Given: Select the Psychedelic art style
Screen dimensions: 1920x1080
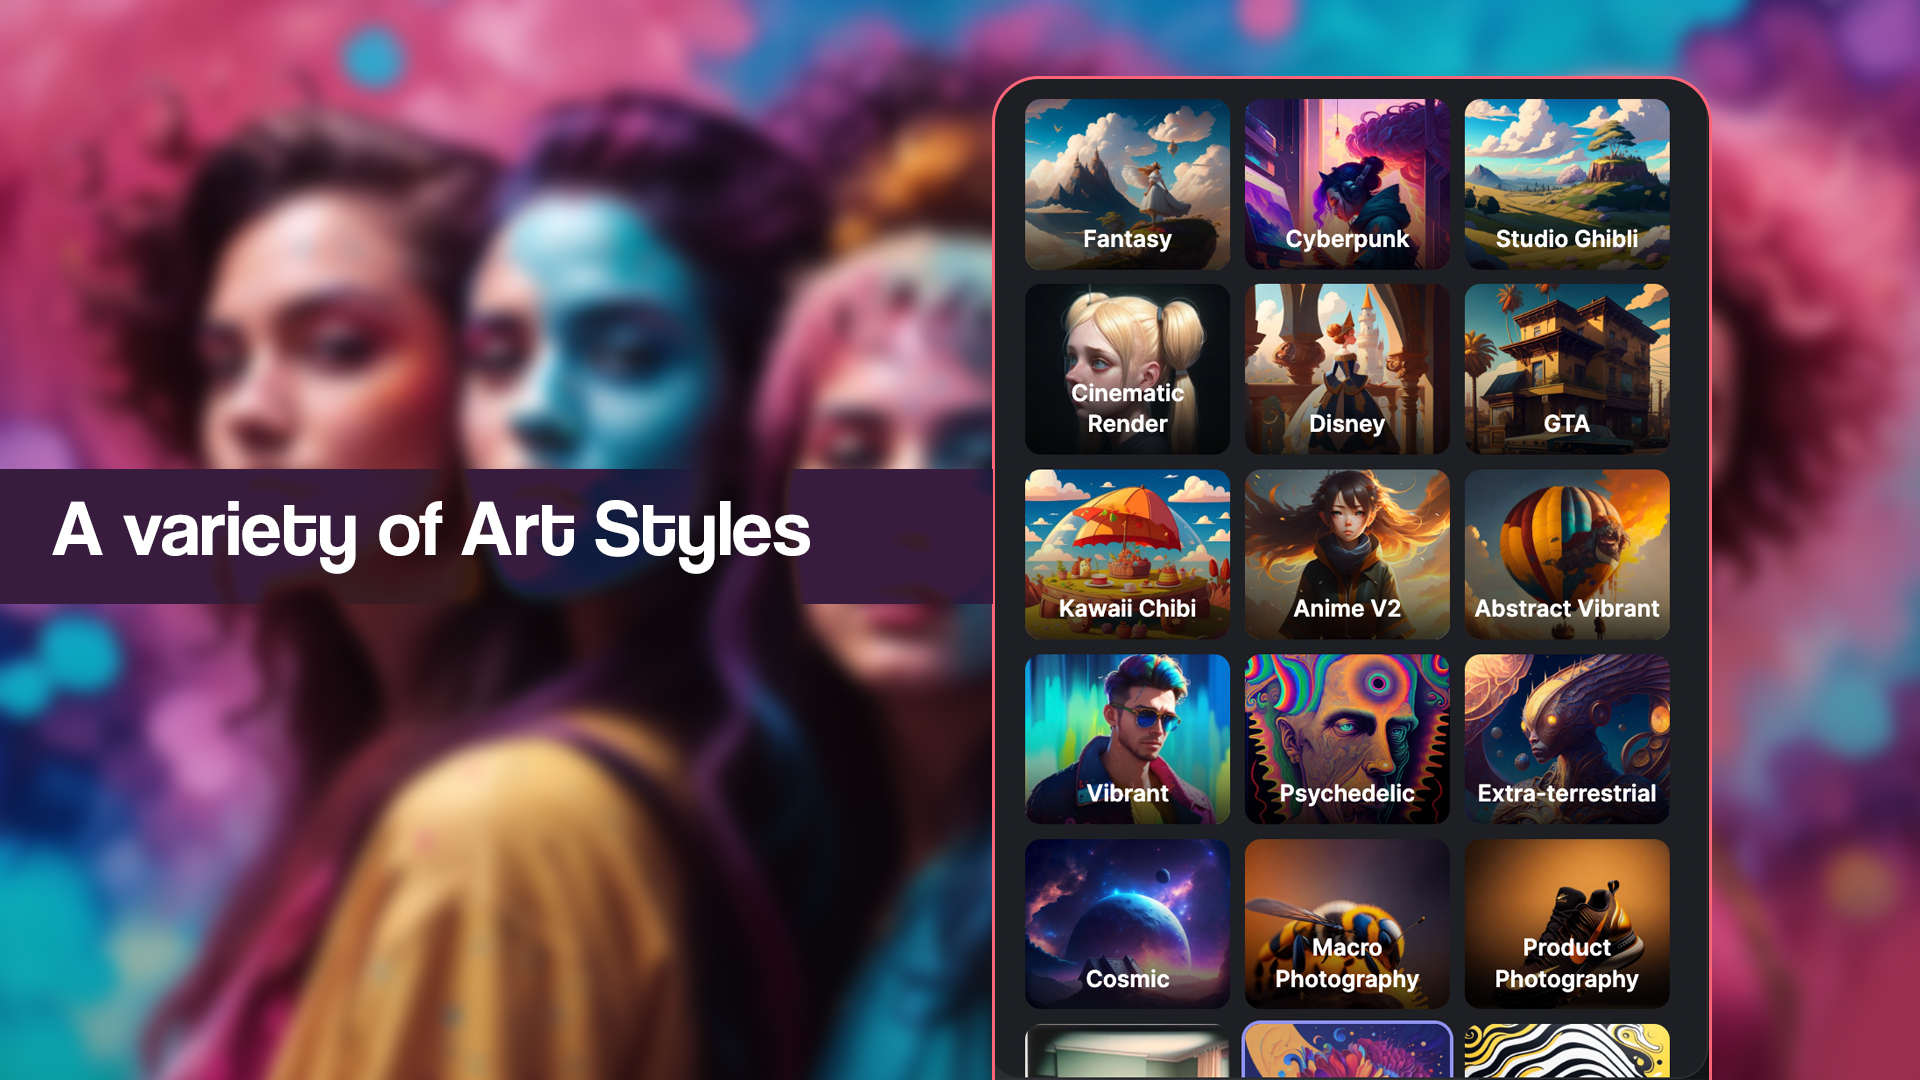Looking at the screenshot, I should (x=1346, y=738).
